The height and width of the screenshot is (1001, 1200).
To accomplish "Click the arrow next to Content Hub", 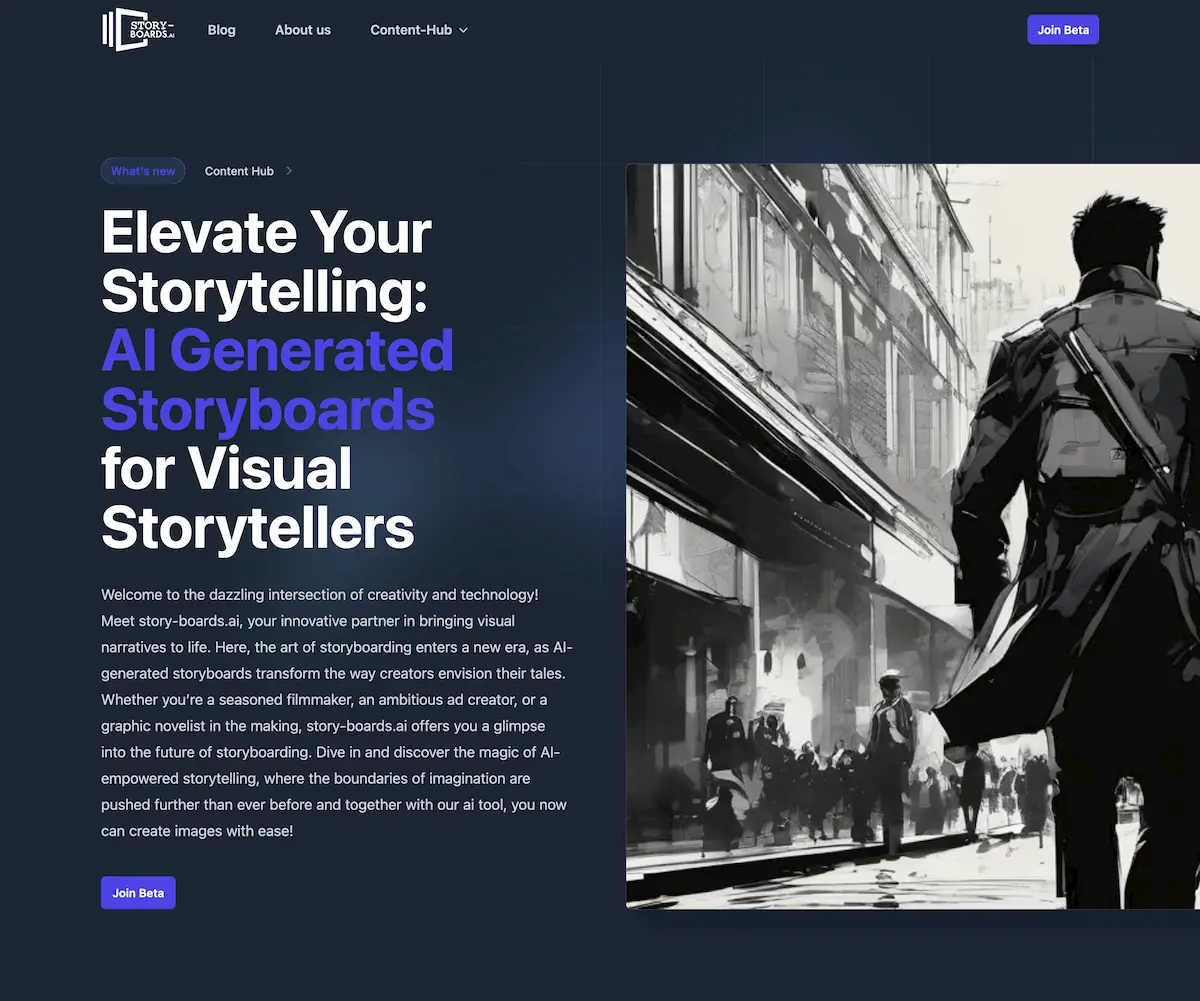I will (289, 171).
